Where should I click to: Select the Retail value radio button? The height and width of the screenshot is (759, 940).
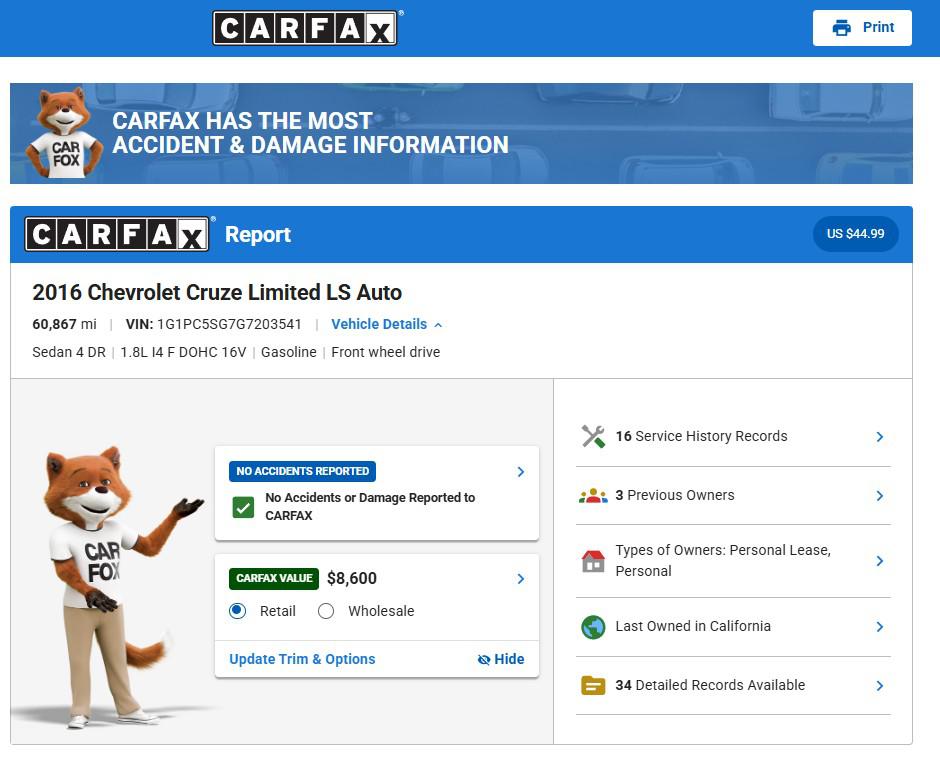237,611
